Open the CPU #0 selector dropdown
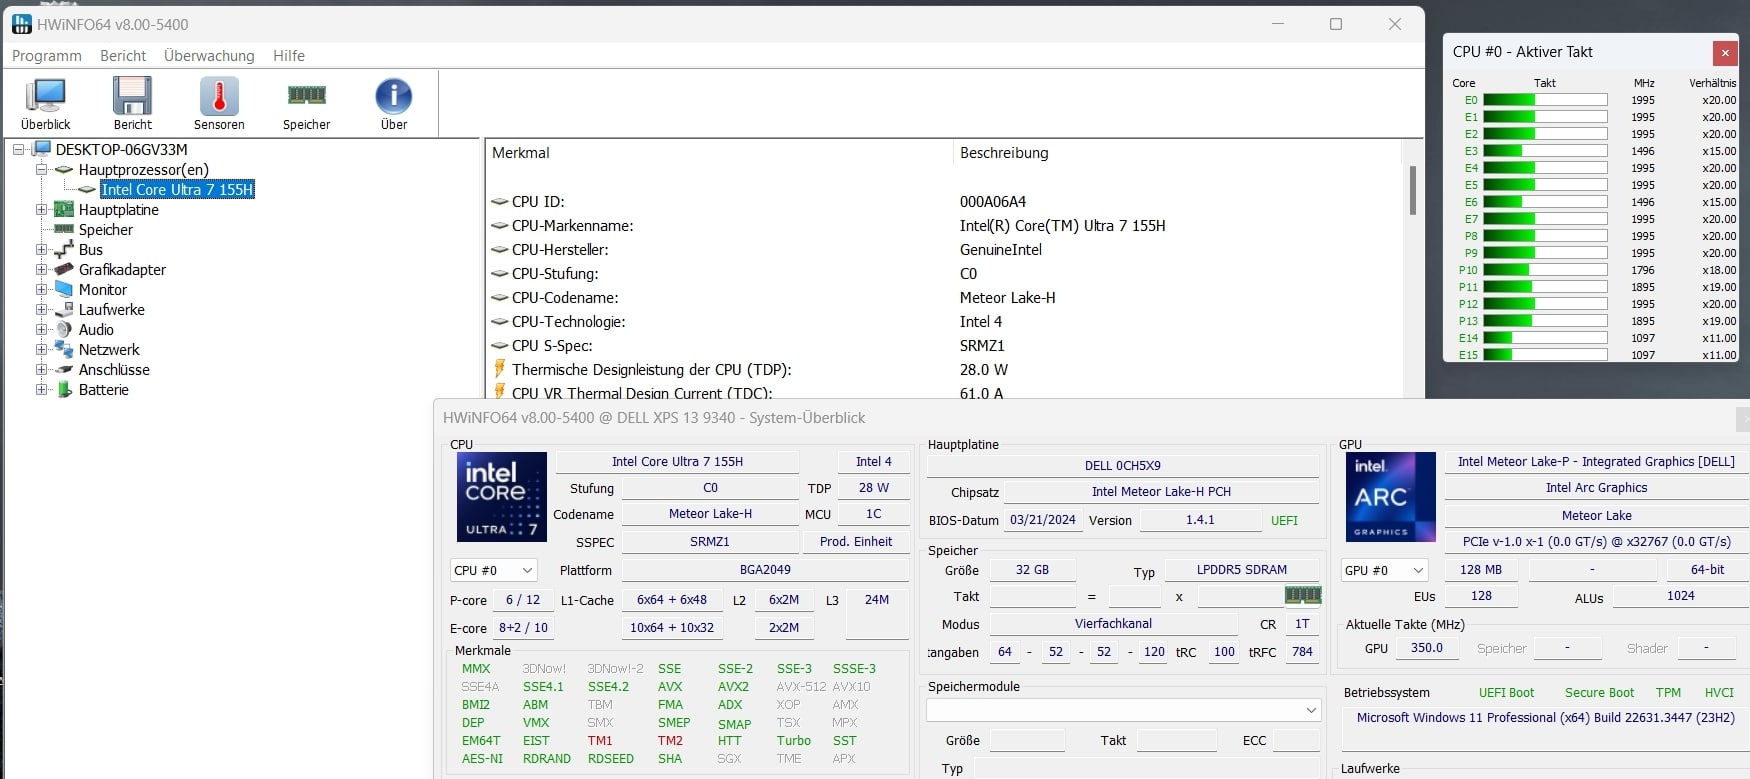The height and width of the screenshot is (779, 1750). 494,570
